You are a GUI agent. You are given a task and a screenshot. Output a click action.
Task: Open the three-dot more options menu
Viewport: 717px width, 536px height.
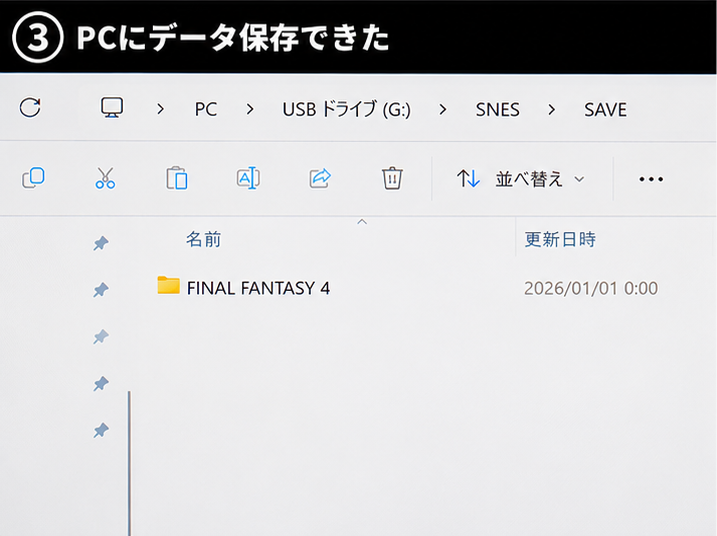[x=651, y=179]
